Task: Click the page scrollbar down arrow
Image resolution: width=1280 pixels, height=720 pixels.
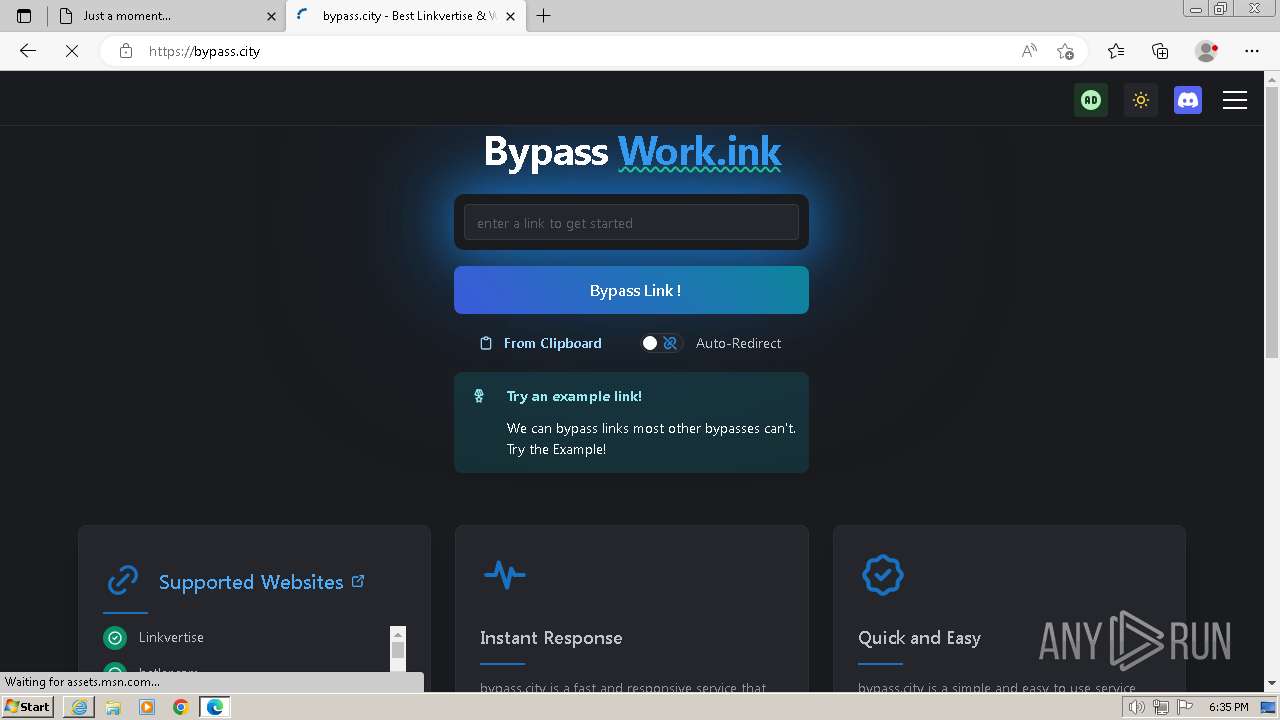Action: (x=1272, y=683)
